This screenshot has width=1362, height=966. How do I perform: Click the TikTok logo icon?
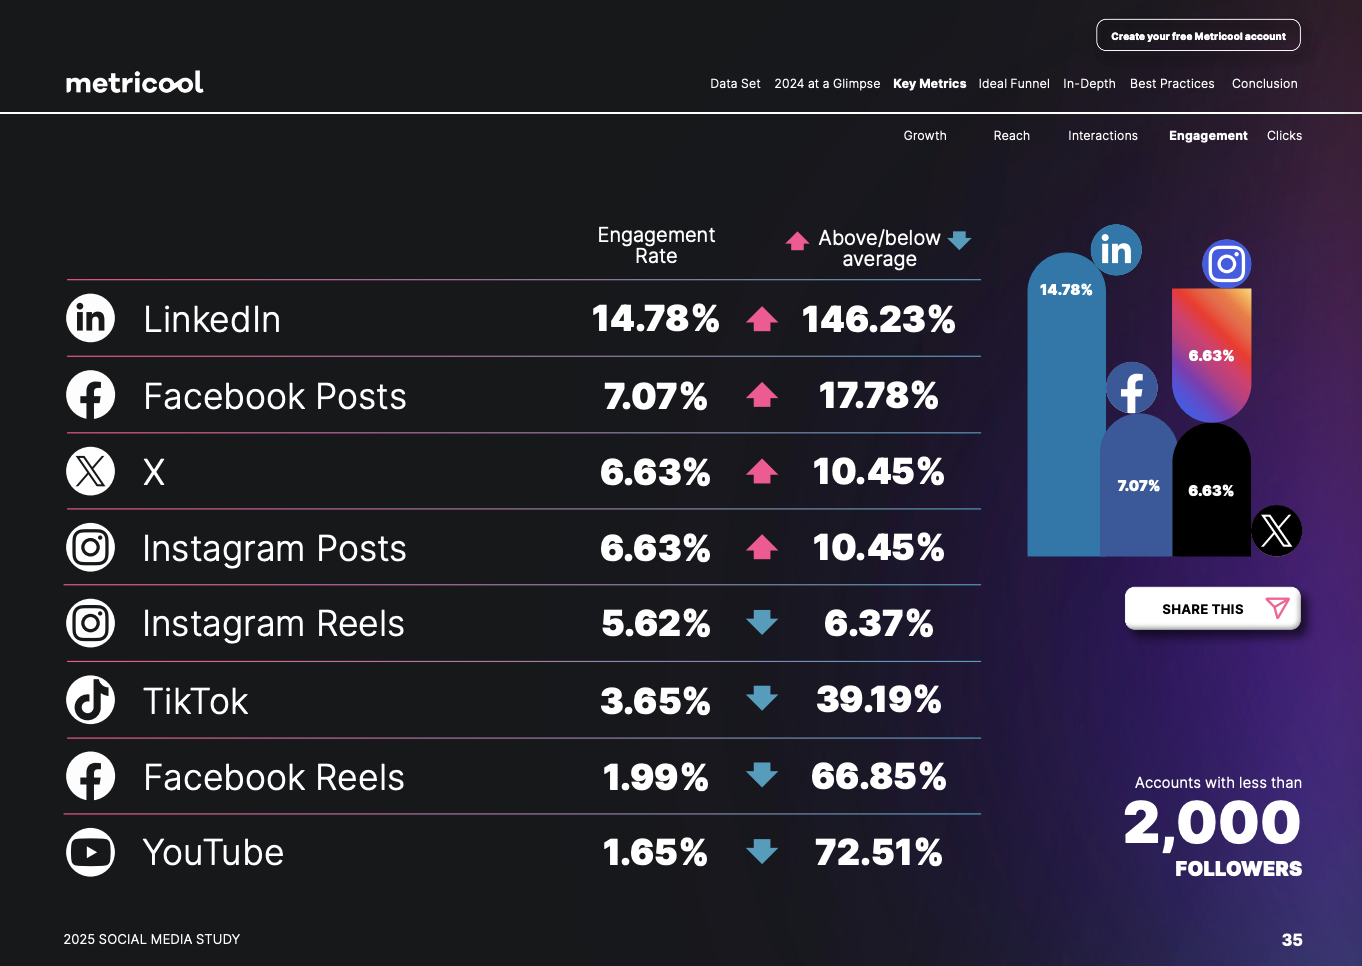coord(91,700)
